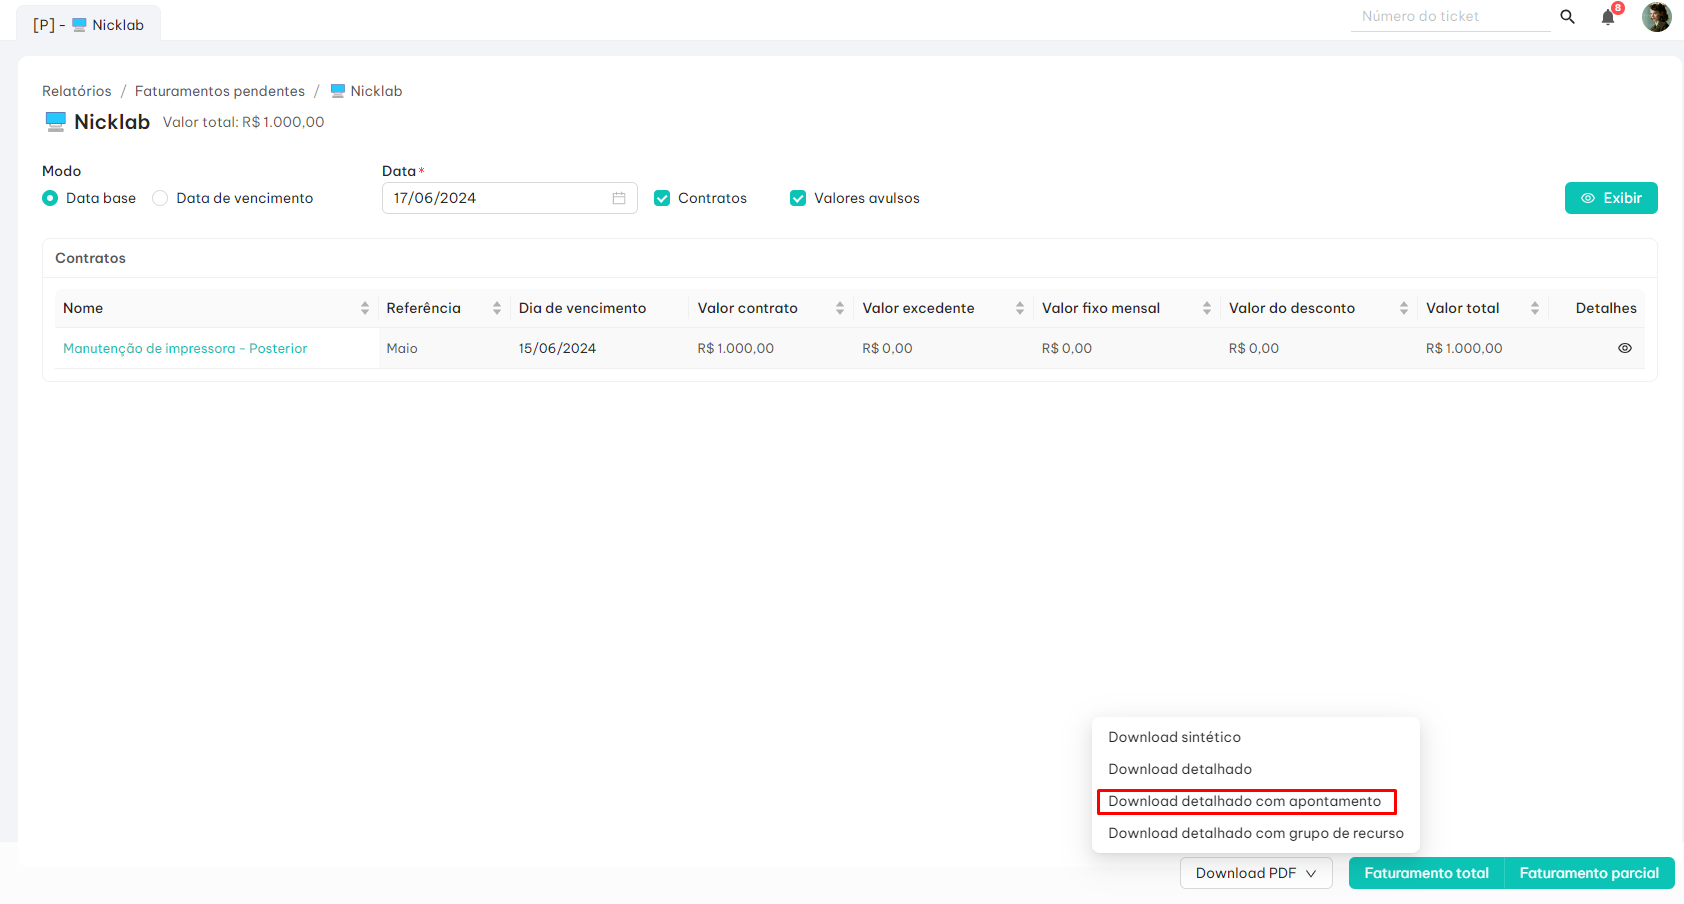Click the Número do ticket search field
Image resolution: width=1684 pixels, height=904 pixels.
point(1449,17)
